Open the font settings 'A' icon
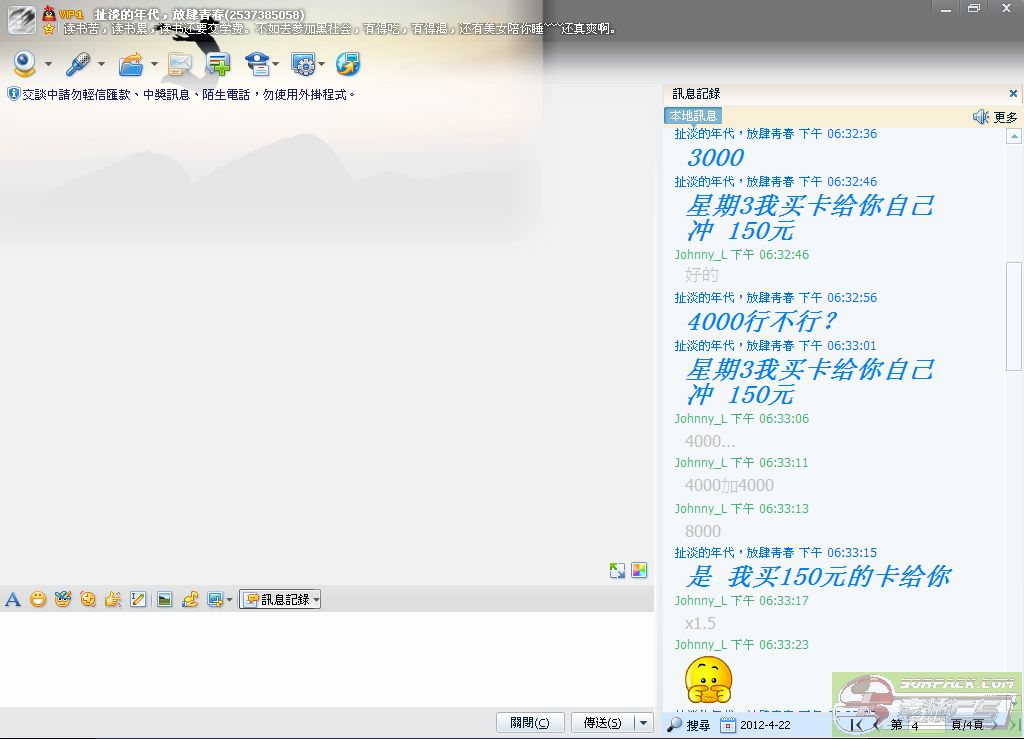Image resolution: width=1024 pixels, height=739 pixels. 13,600
